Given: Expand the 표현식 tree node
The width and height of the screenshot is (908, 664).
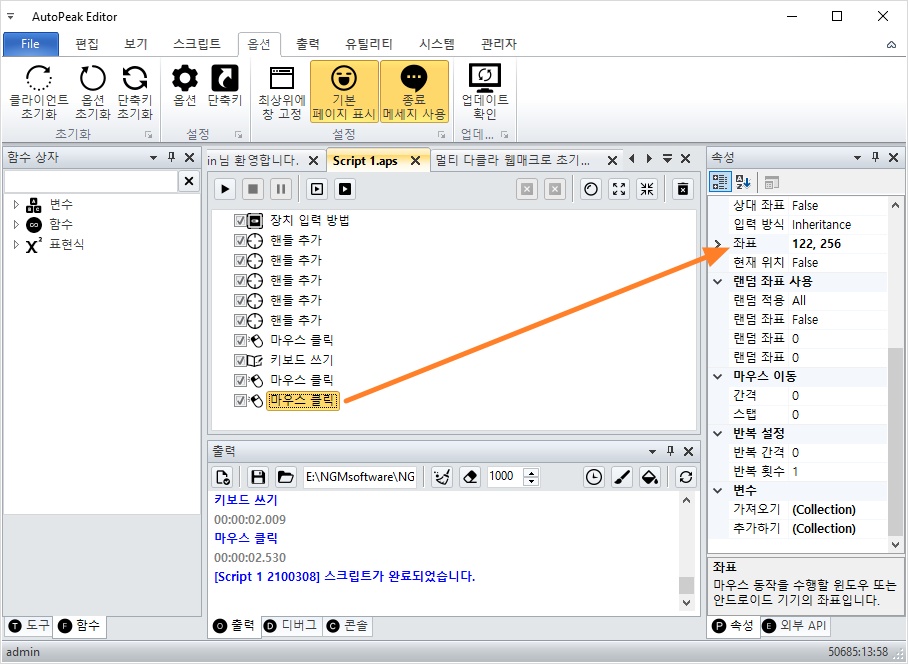Looking at the screenshot, I should point(16,244).
